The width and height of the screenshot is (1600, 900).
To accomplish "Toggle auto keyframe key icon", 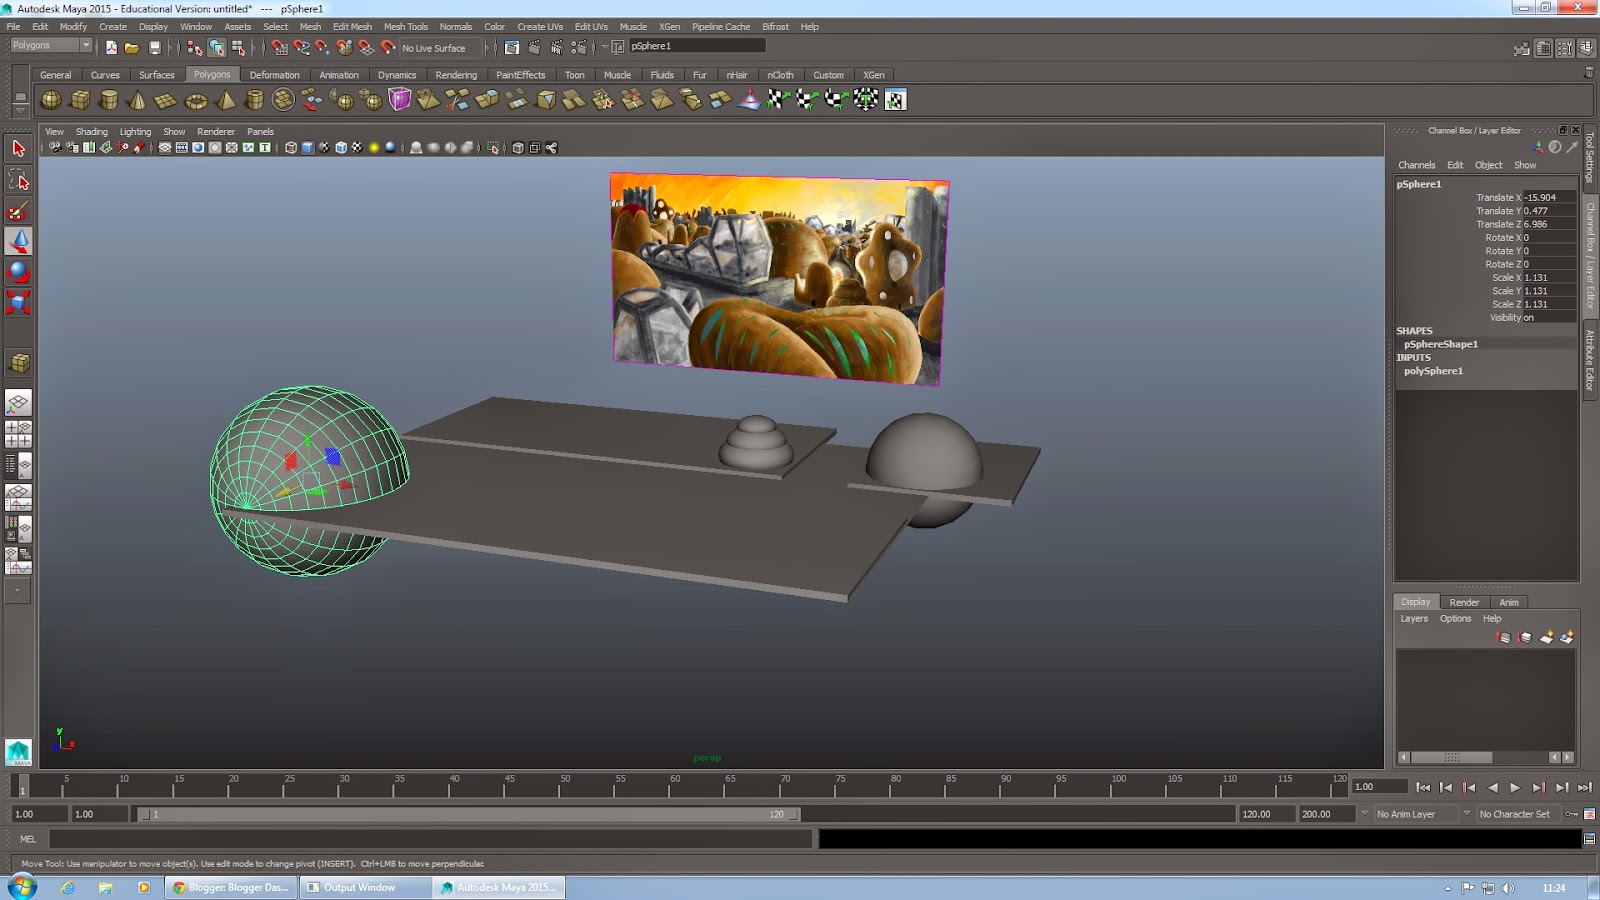I will pos(1572,814).
